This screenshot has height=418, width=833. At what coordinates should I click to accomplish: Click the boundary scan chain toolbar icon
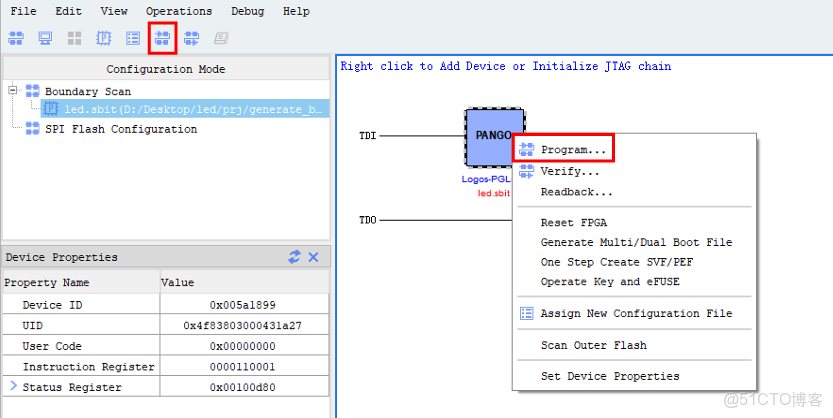(16, 38)
